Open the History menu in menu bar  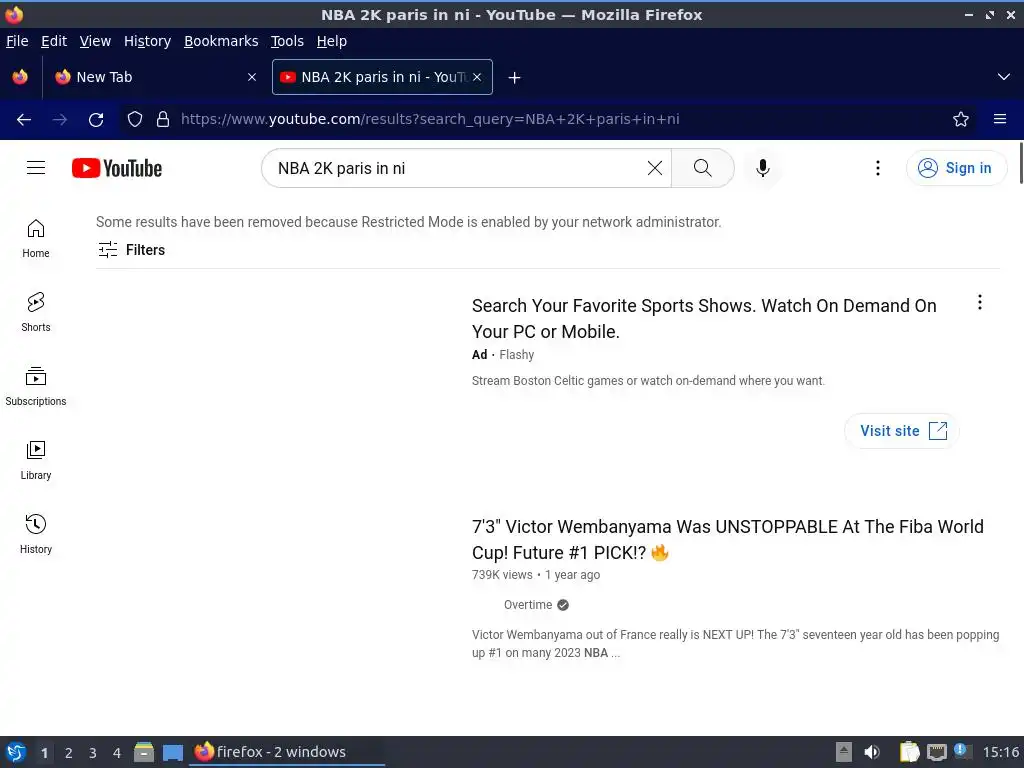point(148,41)
